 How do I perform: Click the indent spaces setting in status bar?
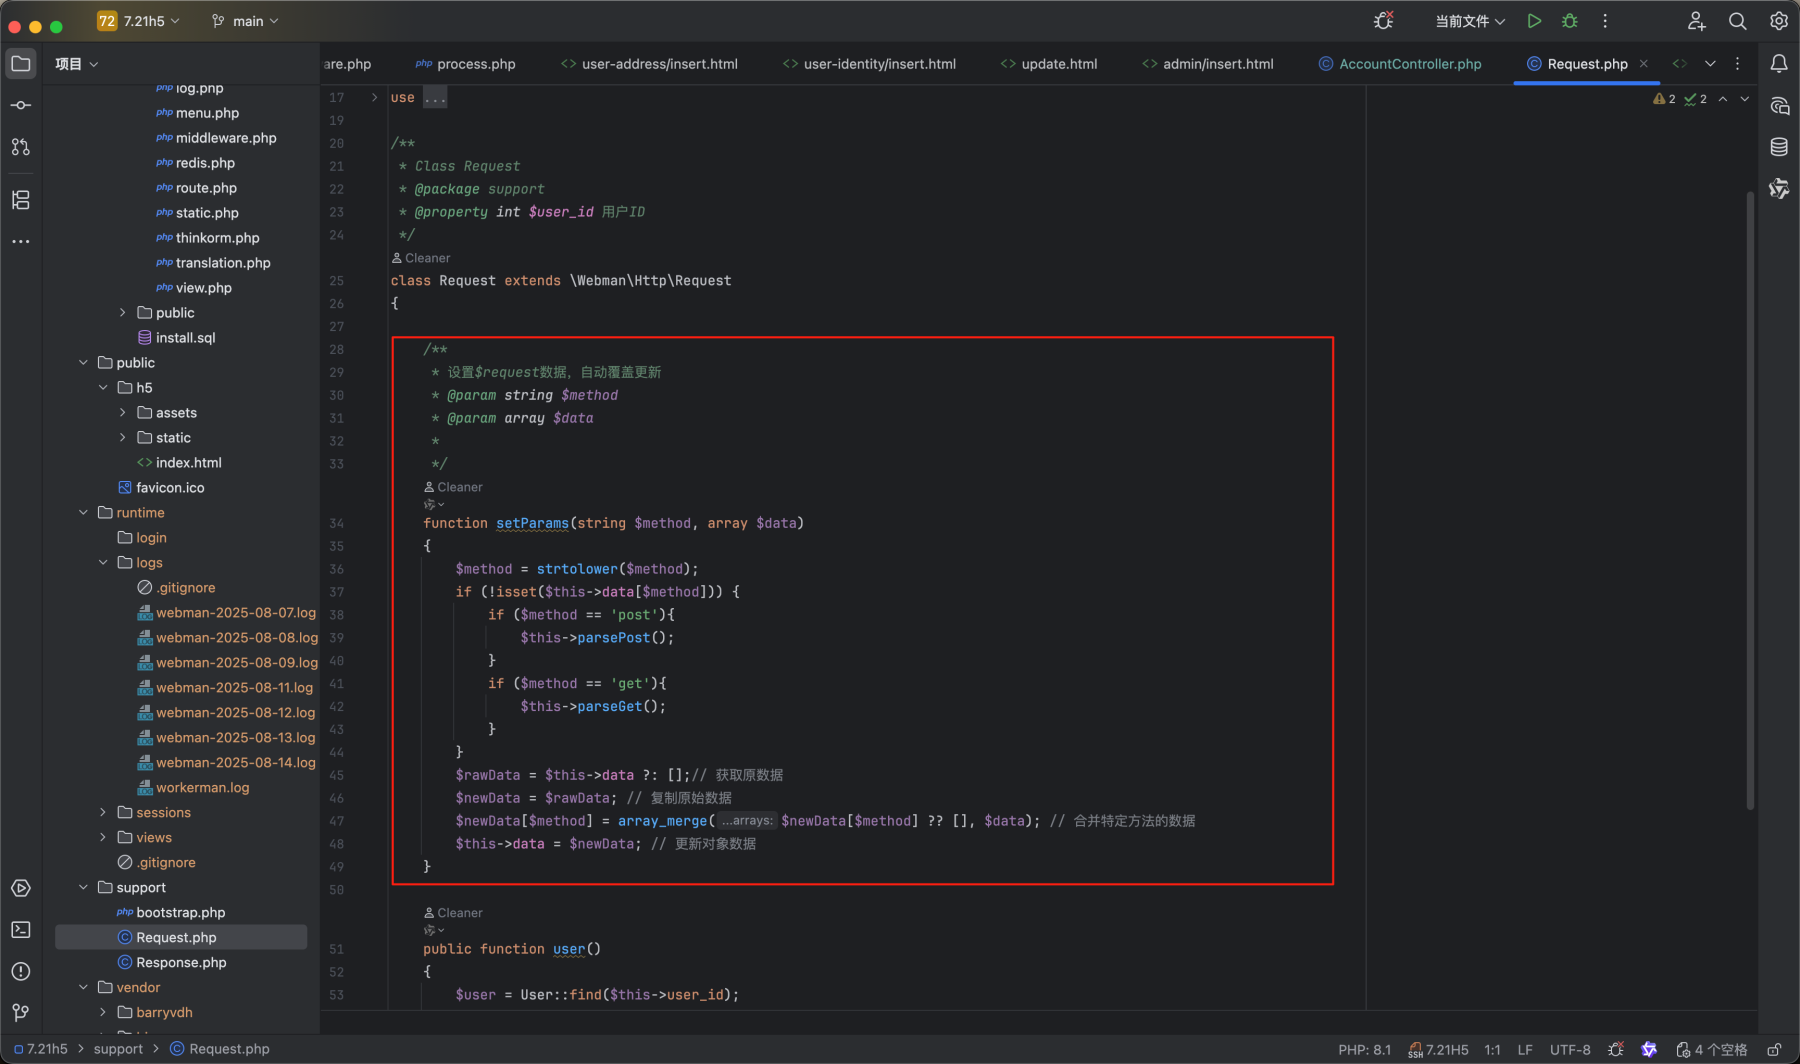pos(1712,1049)
